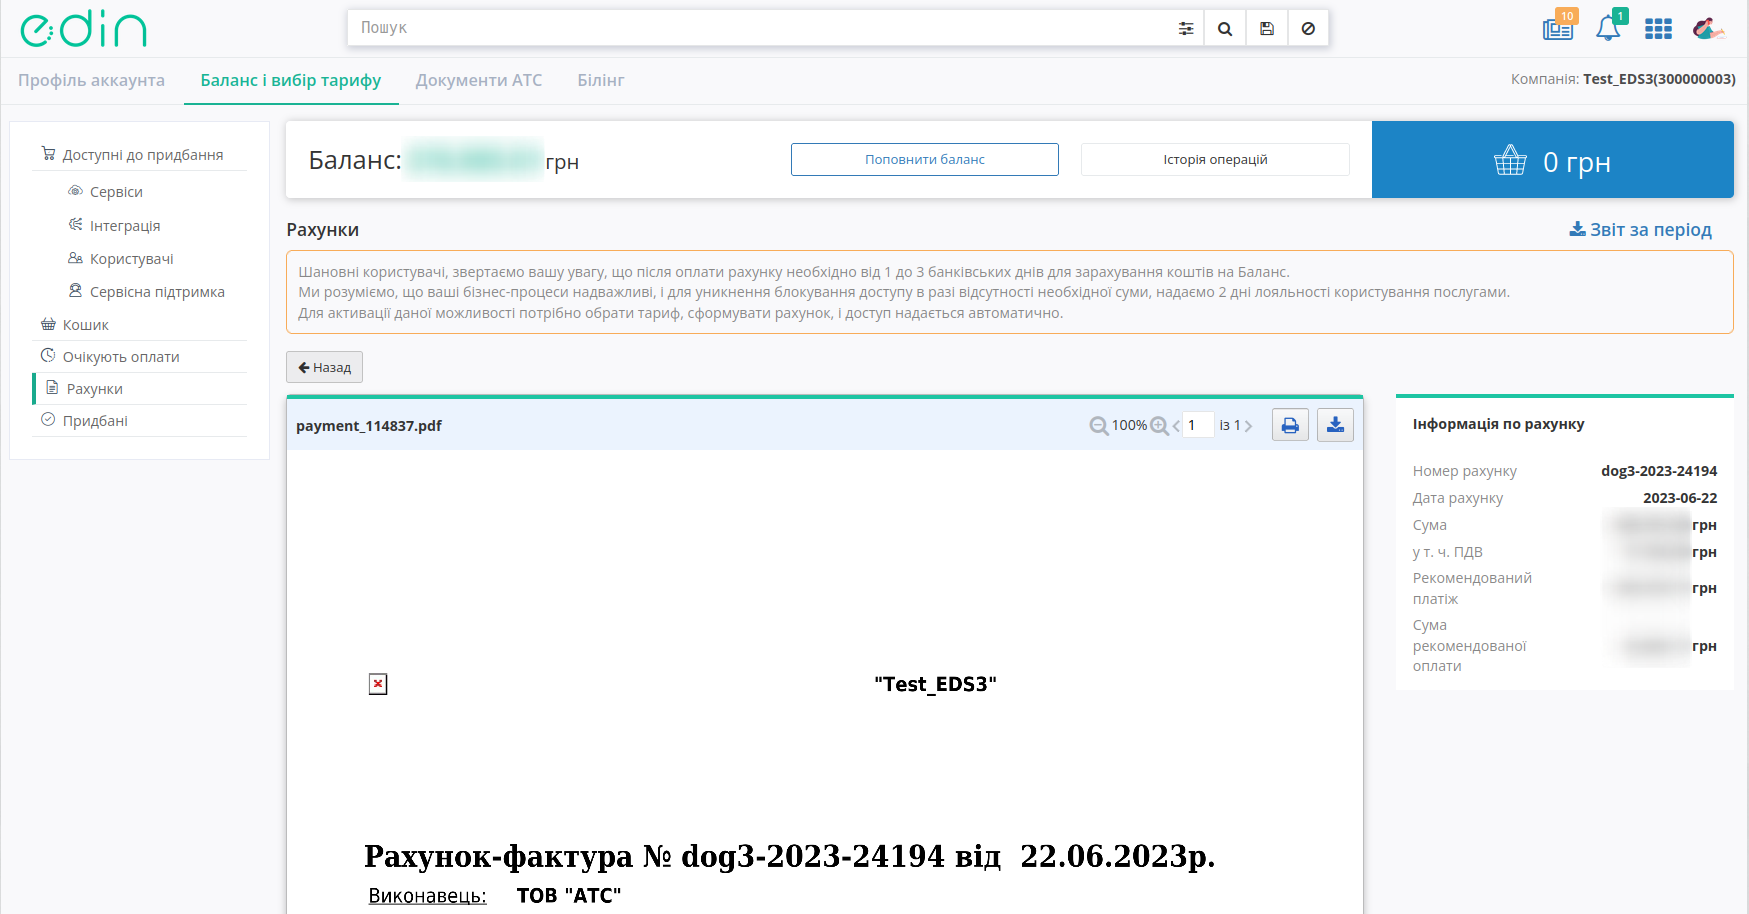Click the Рекомендований платіж label

pos(1472,589)
